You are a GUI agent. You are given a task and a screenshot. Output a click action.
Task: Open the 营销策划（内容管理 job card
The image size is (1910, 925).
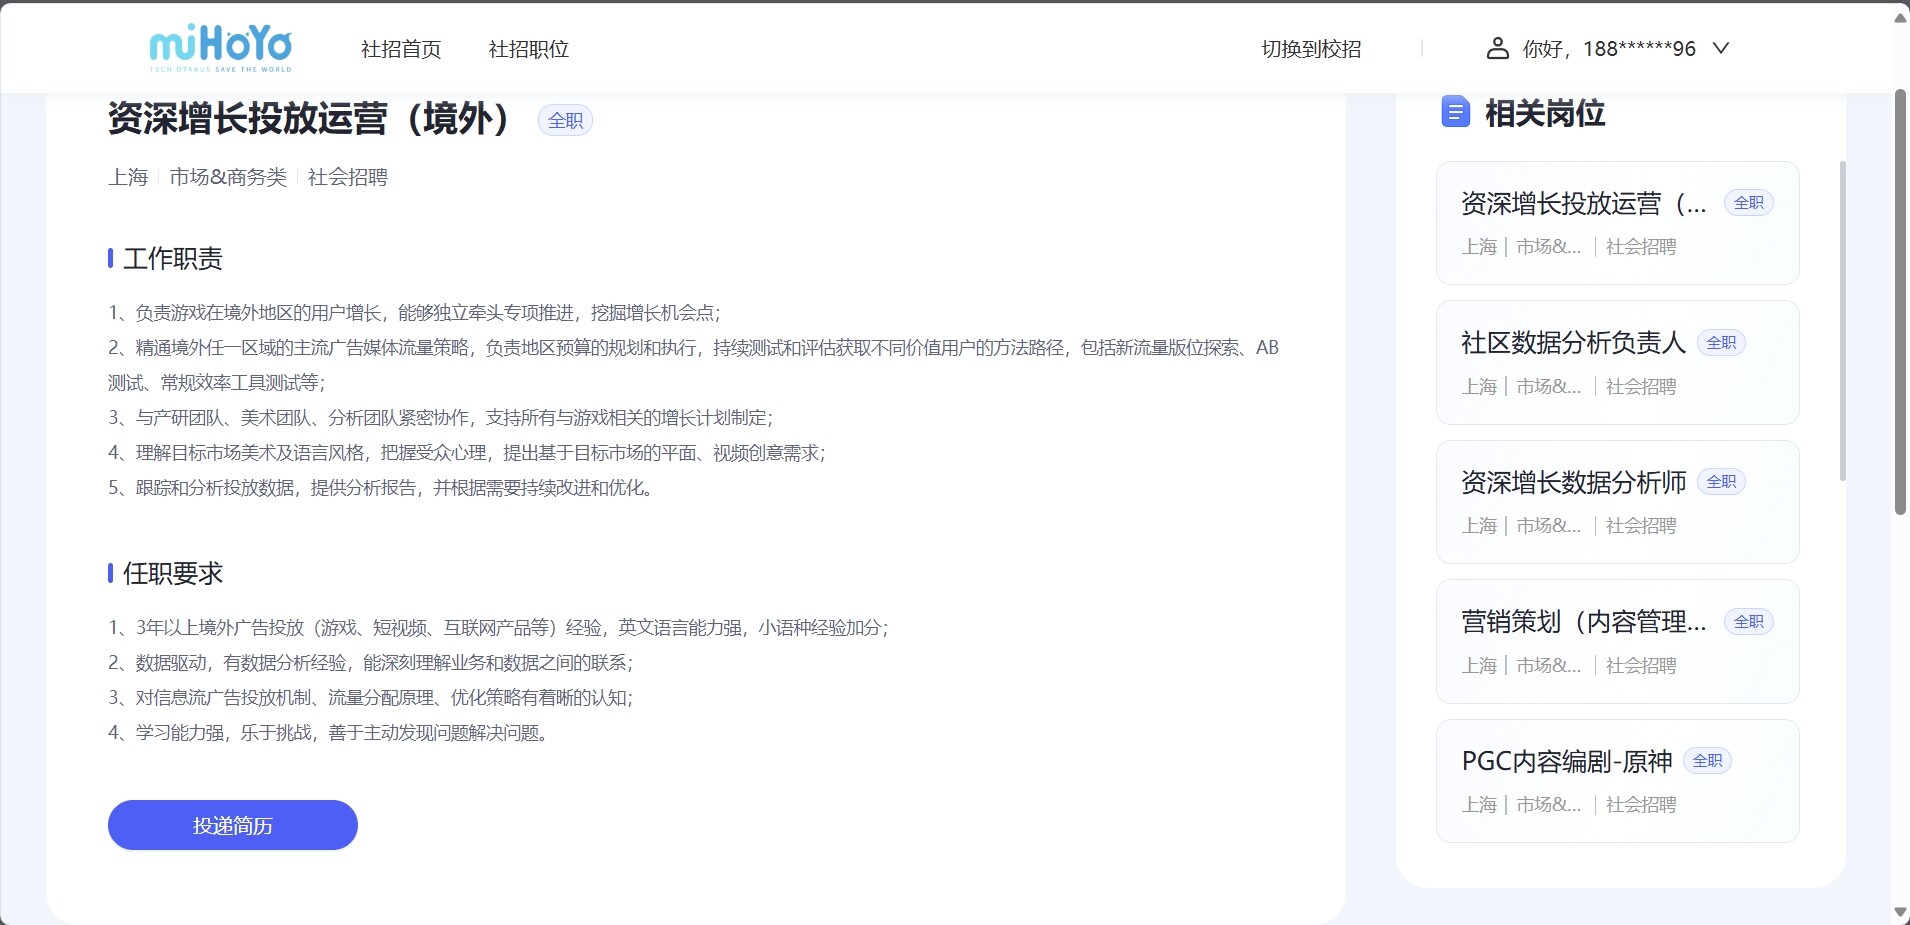(x=1617, y=641)
